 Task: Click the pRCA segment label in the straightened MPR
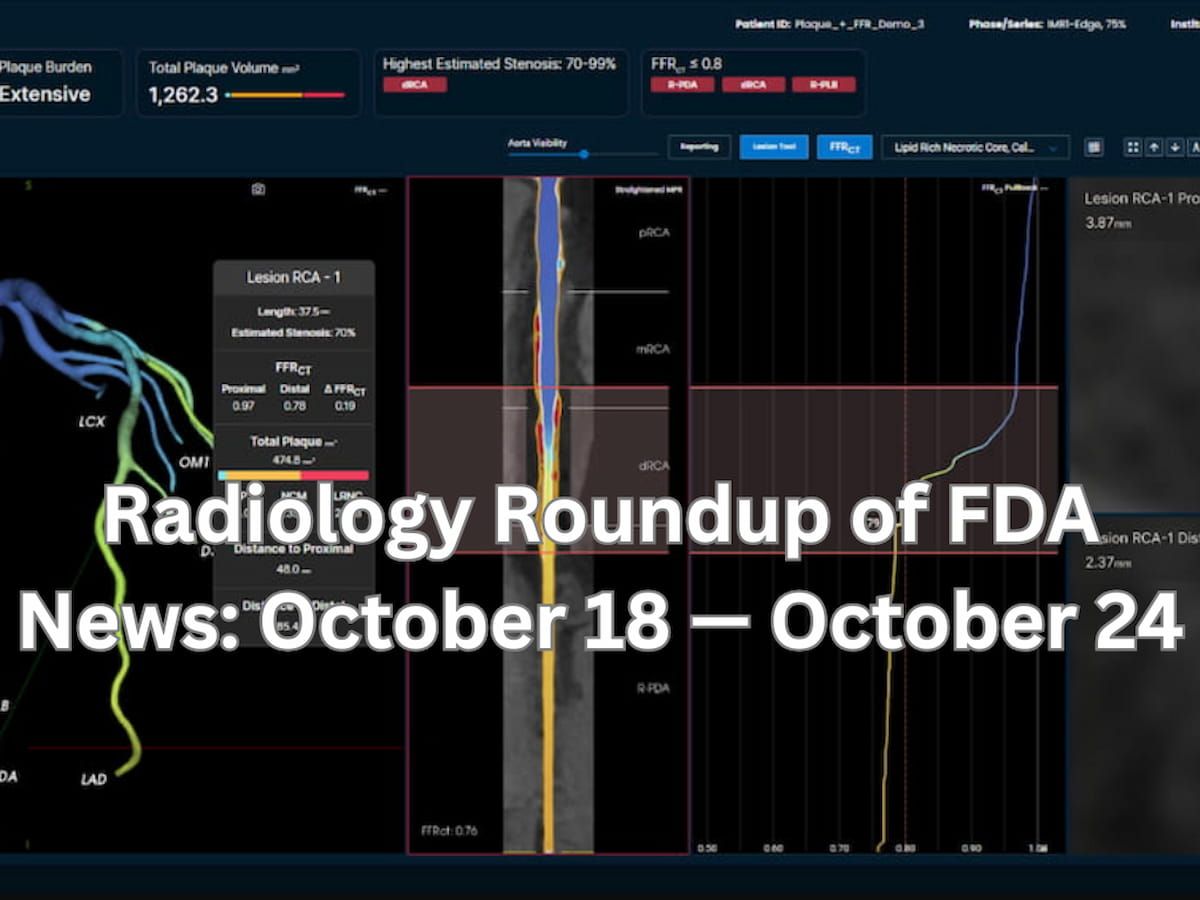coord(654,232)
